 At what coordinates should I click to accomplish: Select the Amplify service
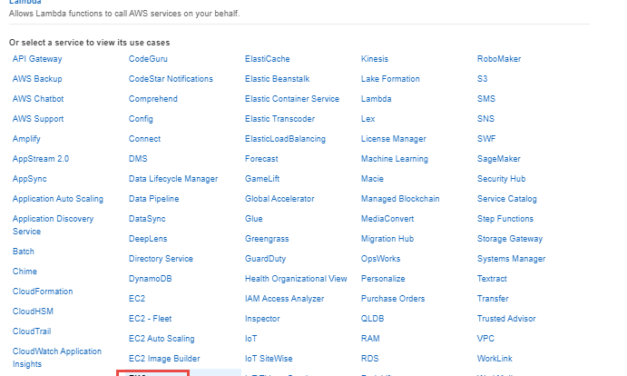point(26,139)
